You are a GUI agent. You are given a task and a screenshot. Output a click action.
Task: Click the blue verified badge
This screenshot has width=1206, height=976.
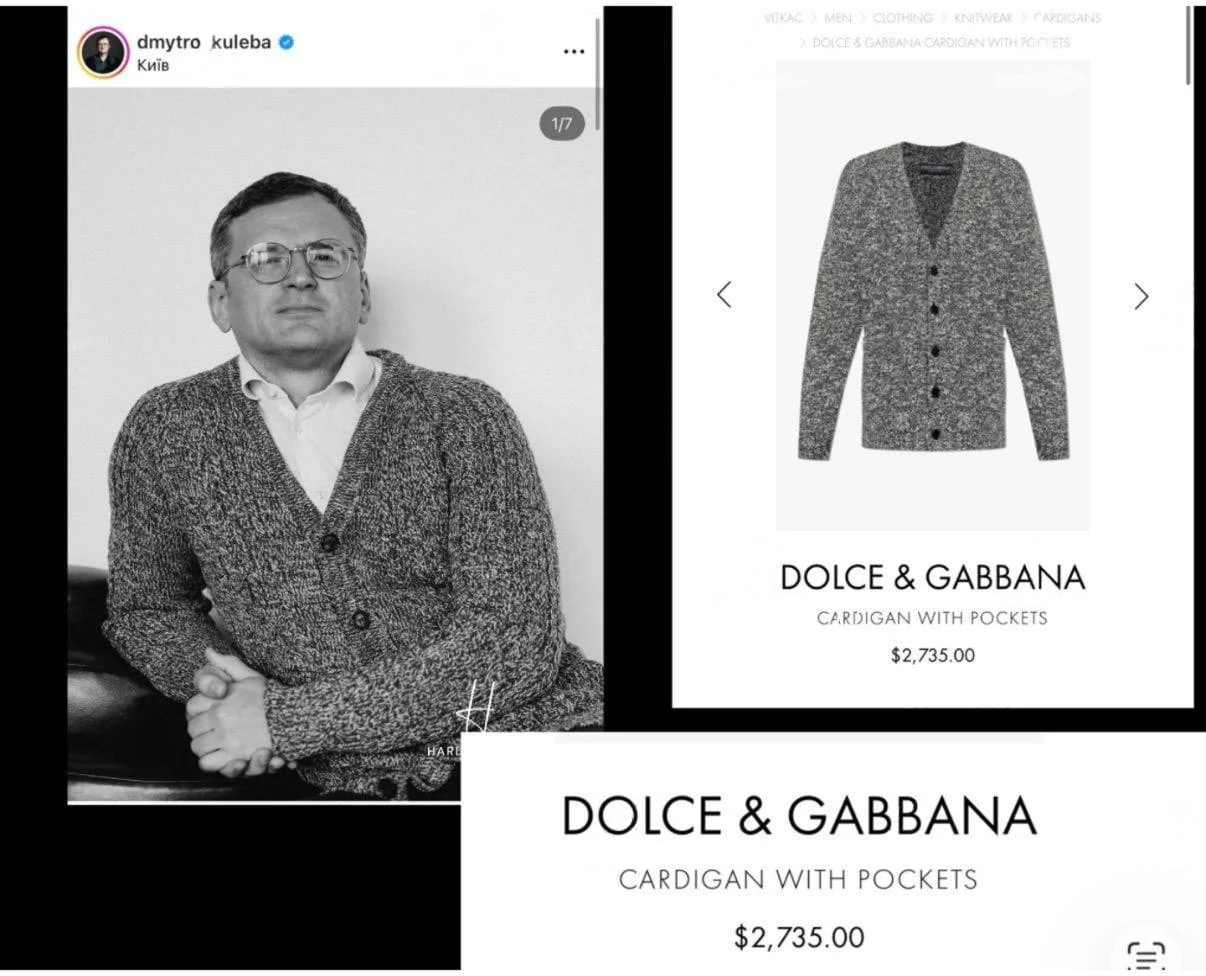pos(286,43)
